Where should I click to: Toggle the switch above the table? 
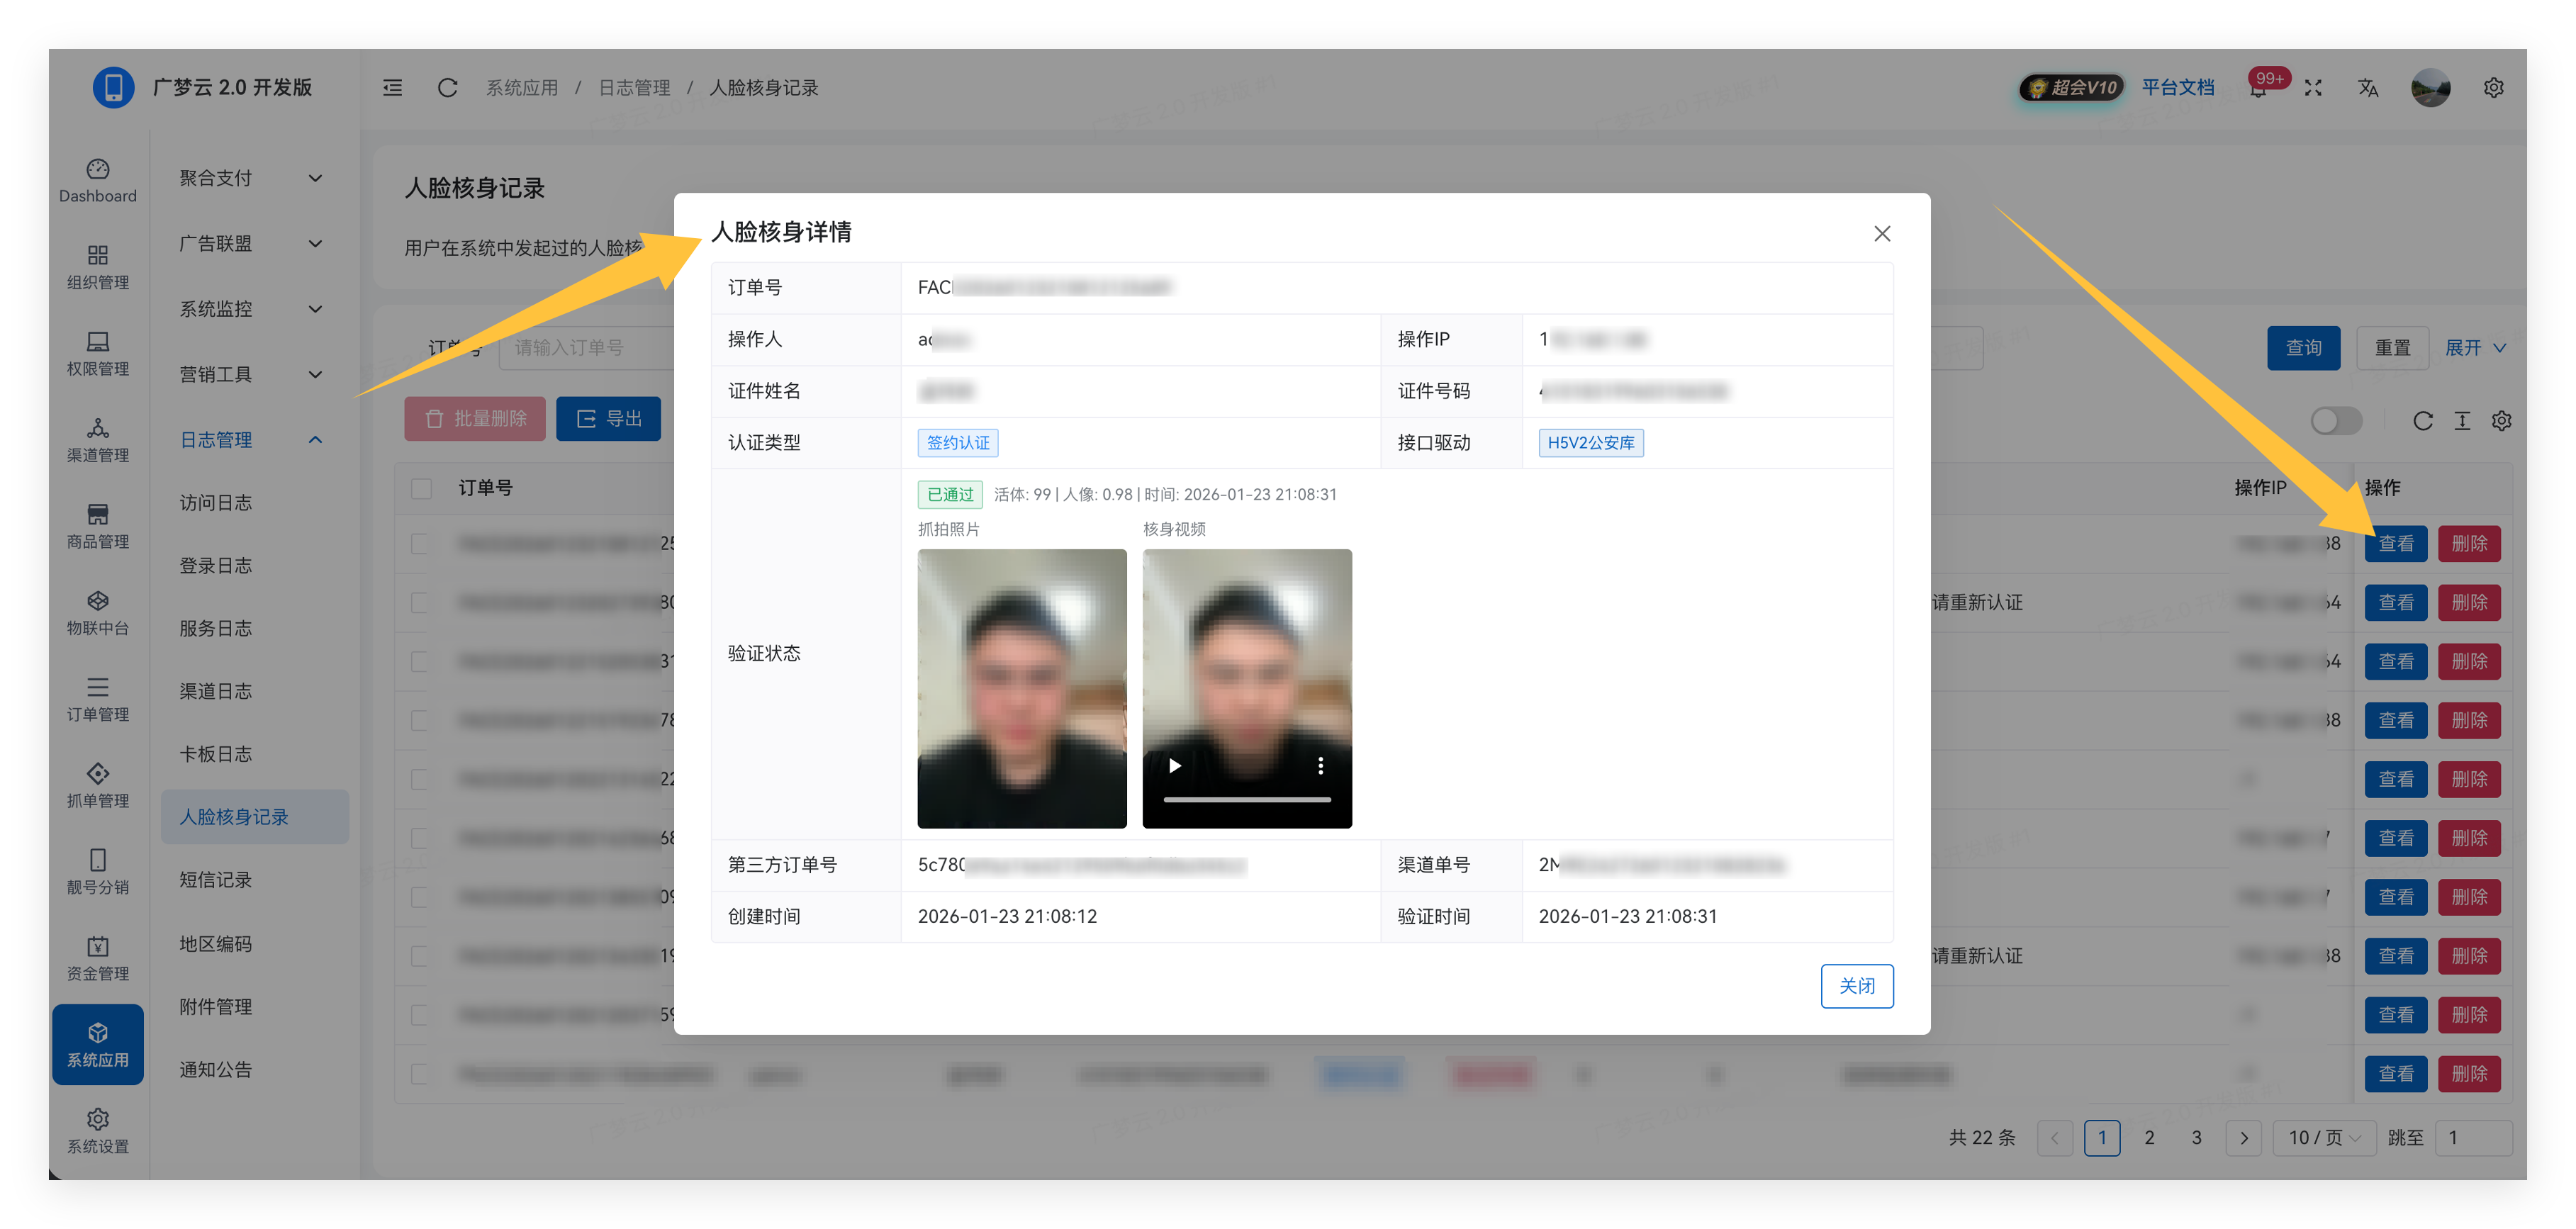click(x=2336, y=421)
